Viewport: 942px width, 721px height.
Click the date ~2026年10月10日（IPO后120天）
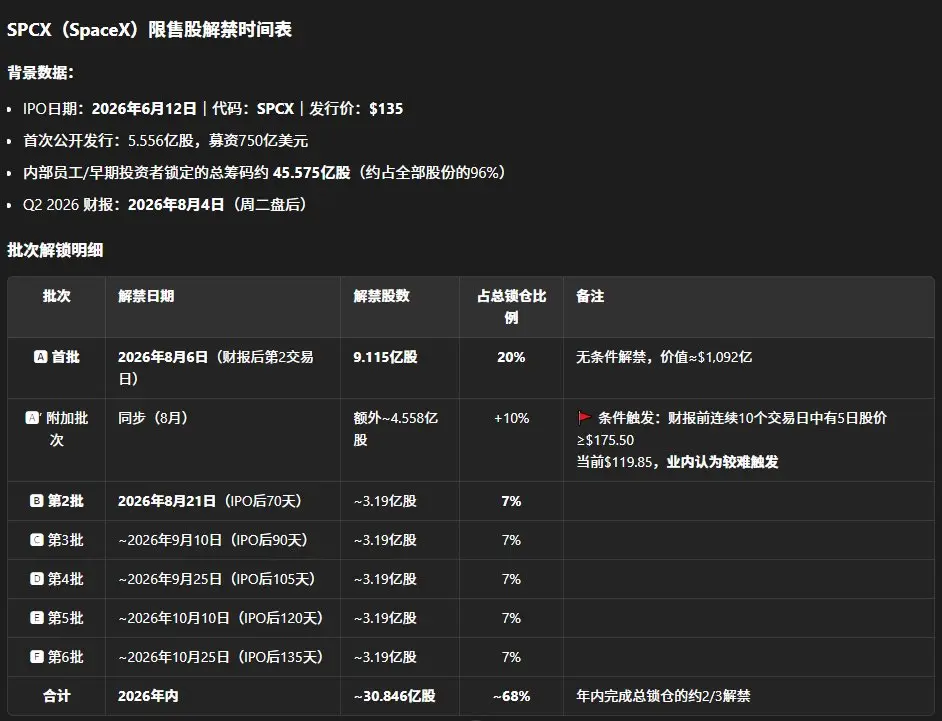(220, 618)
